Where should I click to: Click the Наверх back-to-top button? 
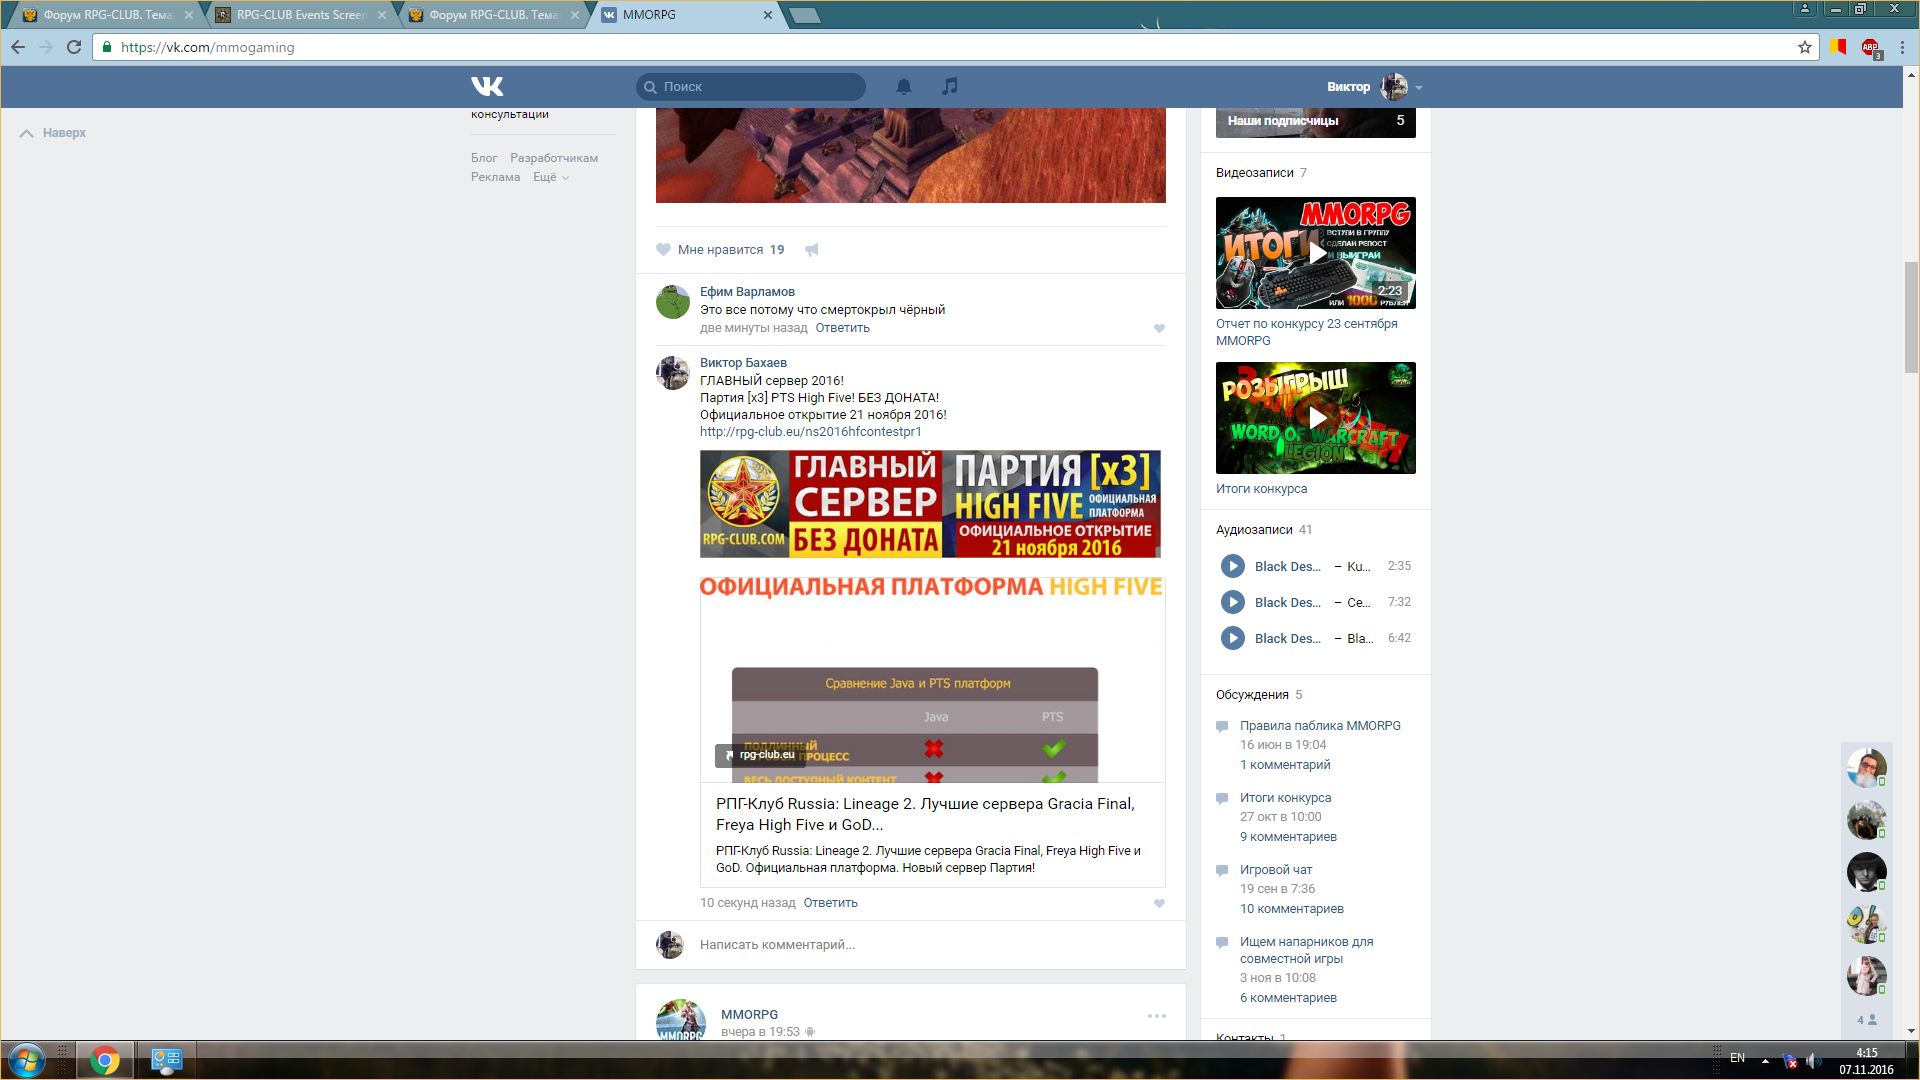point(53,133)
